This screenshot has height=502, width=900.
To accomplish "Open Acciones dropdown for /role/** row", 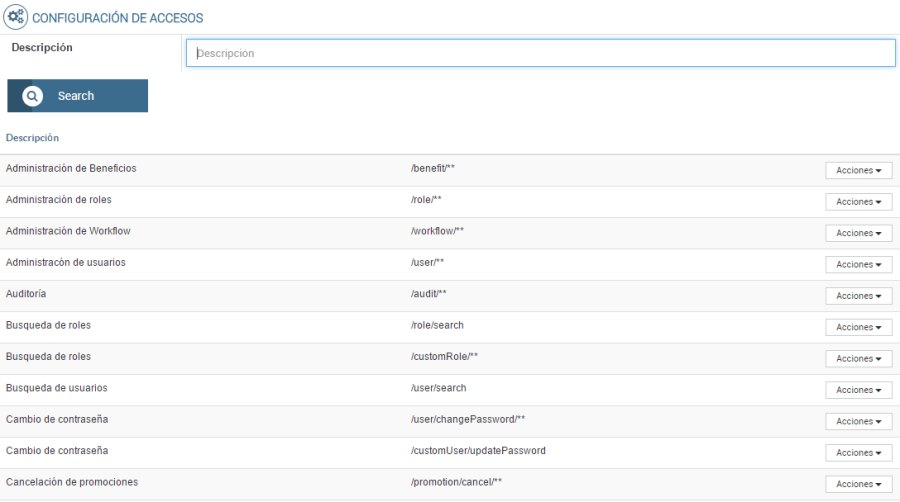I will tap(858, 202).
